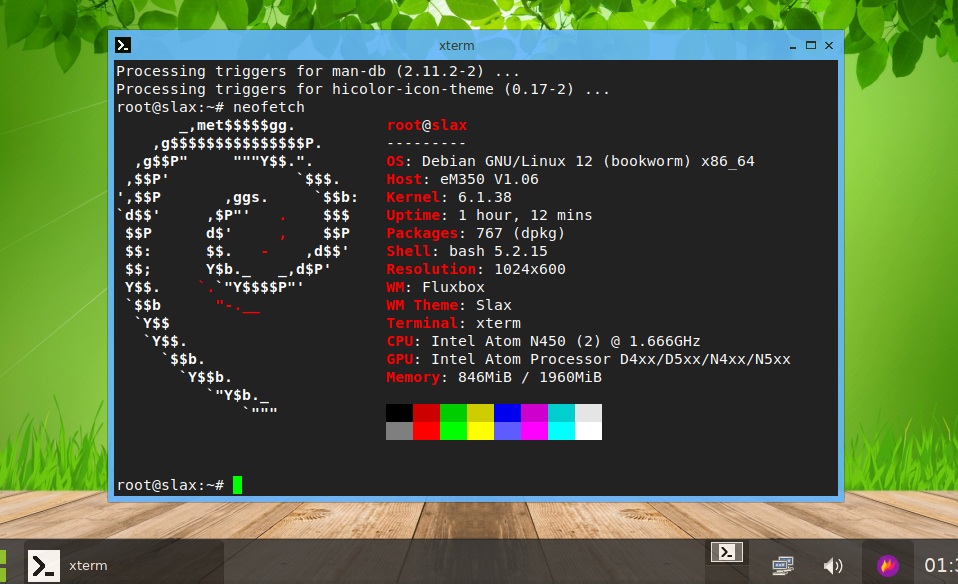Click the 'CPU: Intel Atom N450' line
The width and height of the screenshot is (958, 584).
tap(543, 341)
